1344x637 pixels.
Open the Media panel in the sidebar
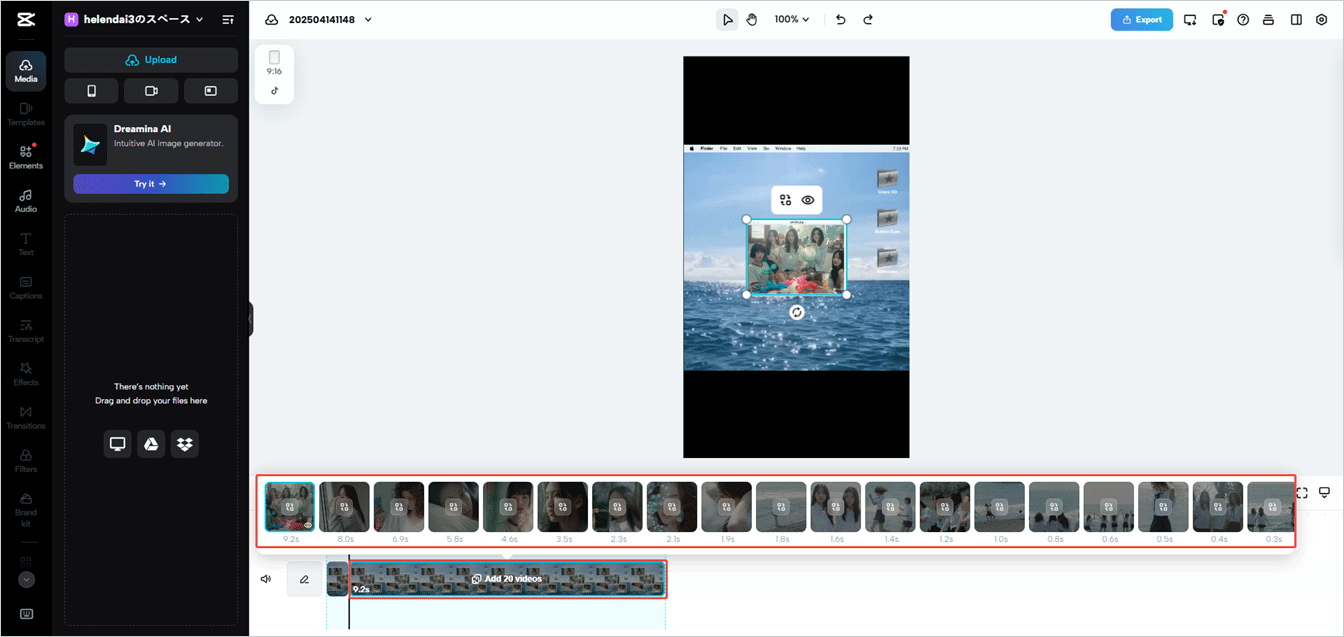click(26, 71)
